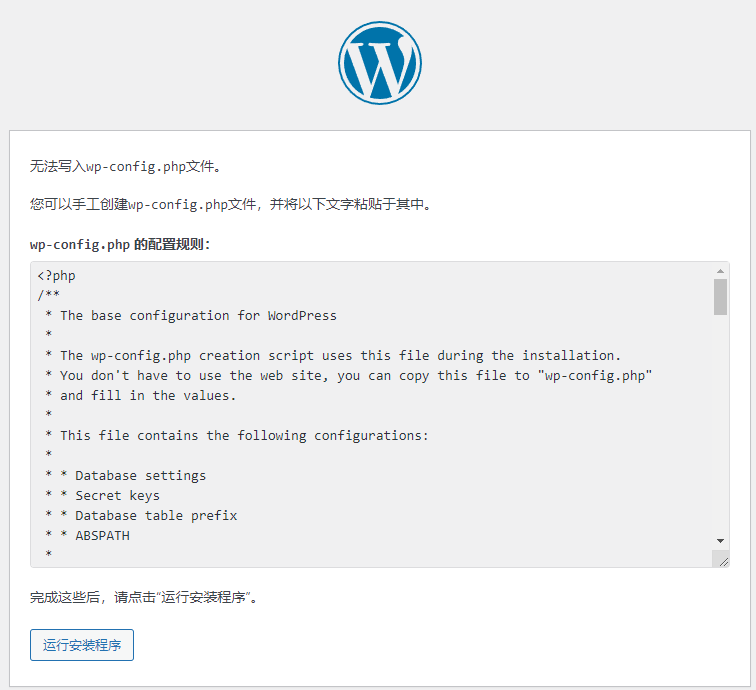Click the config textarea scroll-up arrow
Screen dimensions: 756x690
pyautogui.click(x=720, y=271)
